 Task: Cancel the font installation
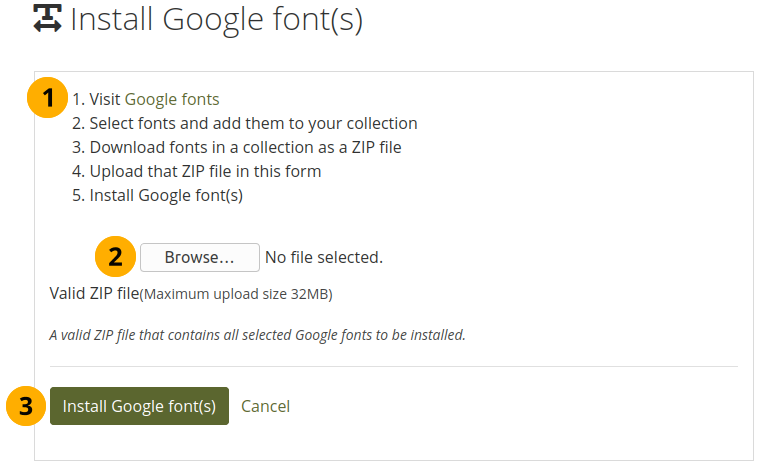click(265, 406)
